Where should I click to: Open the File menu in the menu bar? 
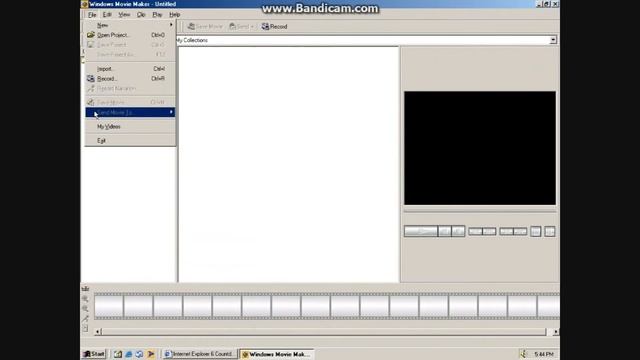coord(92,15)
